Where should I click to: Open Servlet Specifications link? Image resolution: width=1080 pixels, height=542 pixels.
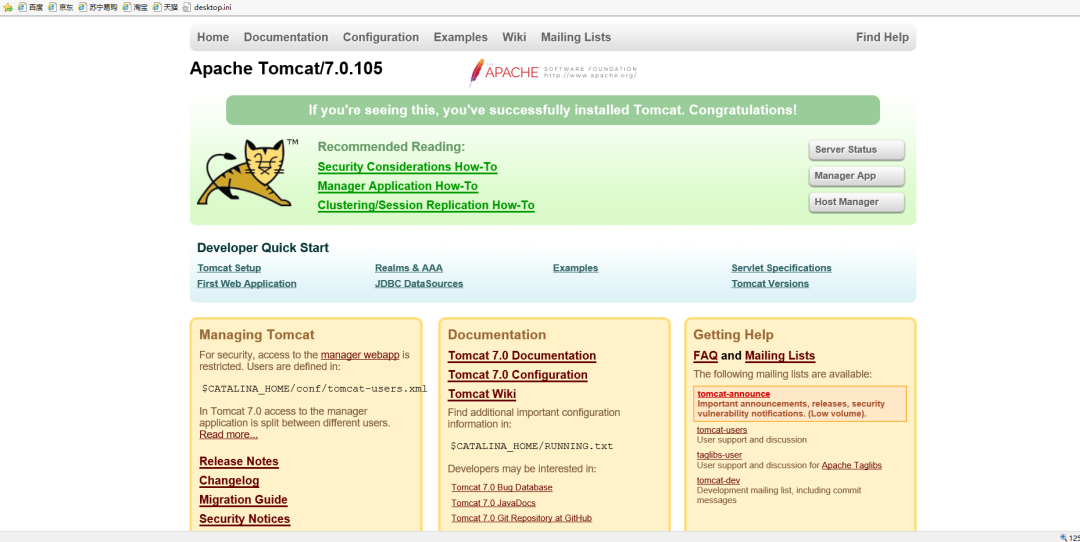point(781,268)
